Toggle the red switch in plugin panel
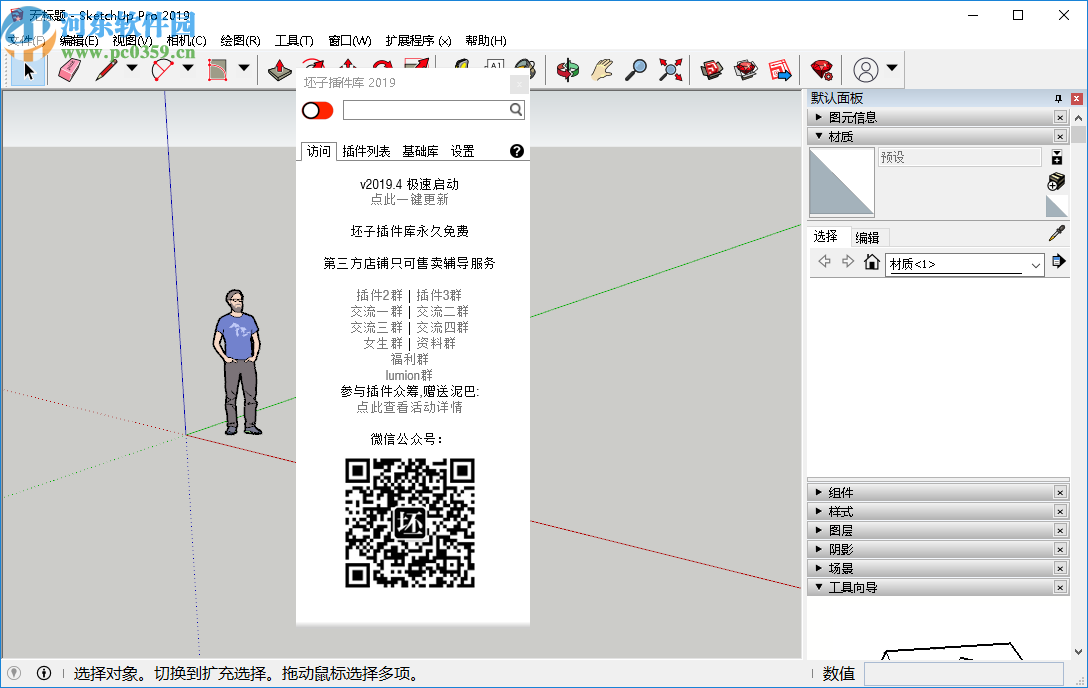Screen dimensions: 1088x688 tap(317, 110)
